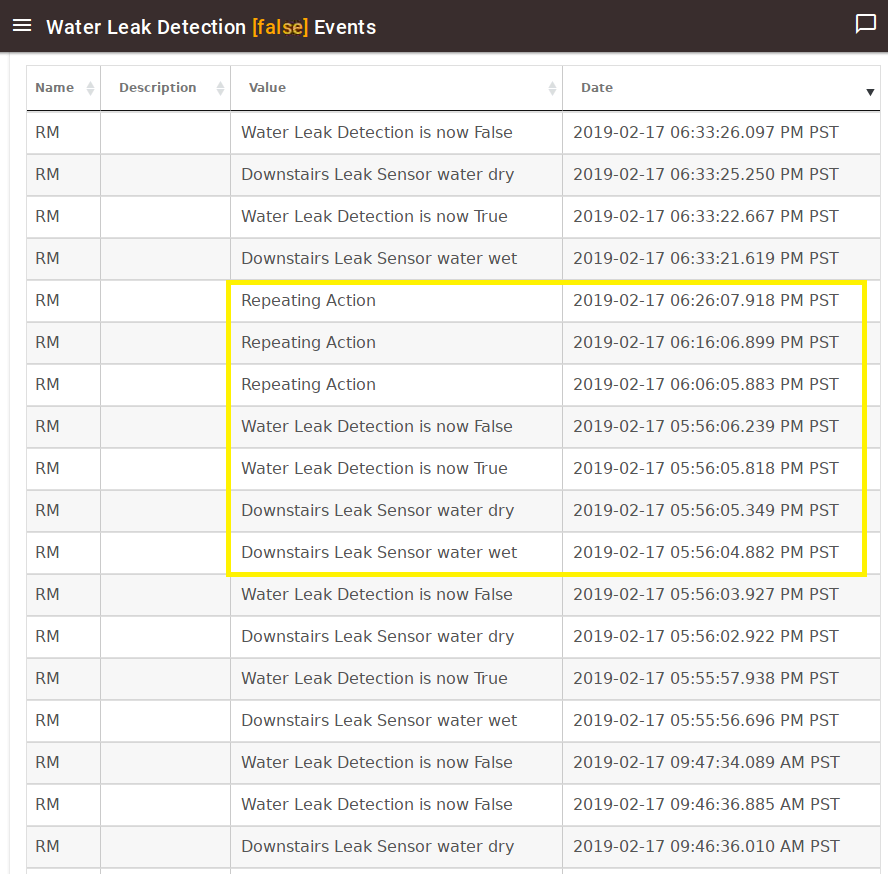Screen dimensions: 888x874
Task: Click value in the 06:33:21.619 PM row
Action: [379, 258]
